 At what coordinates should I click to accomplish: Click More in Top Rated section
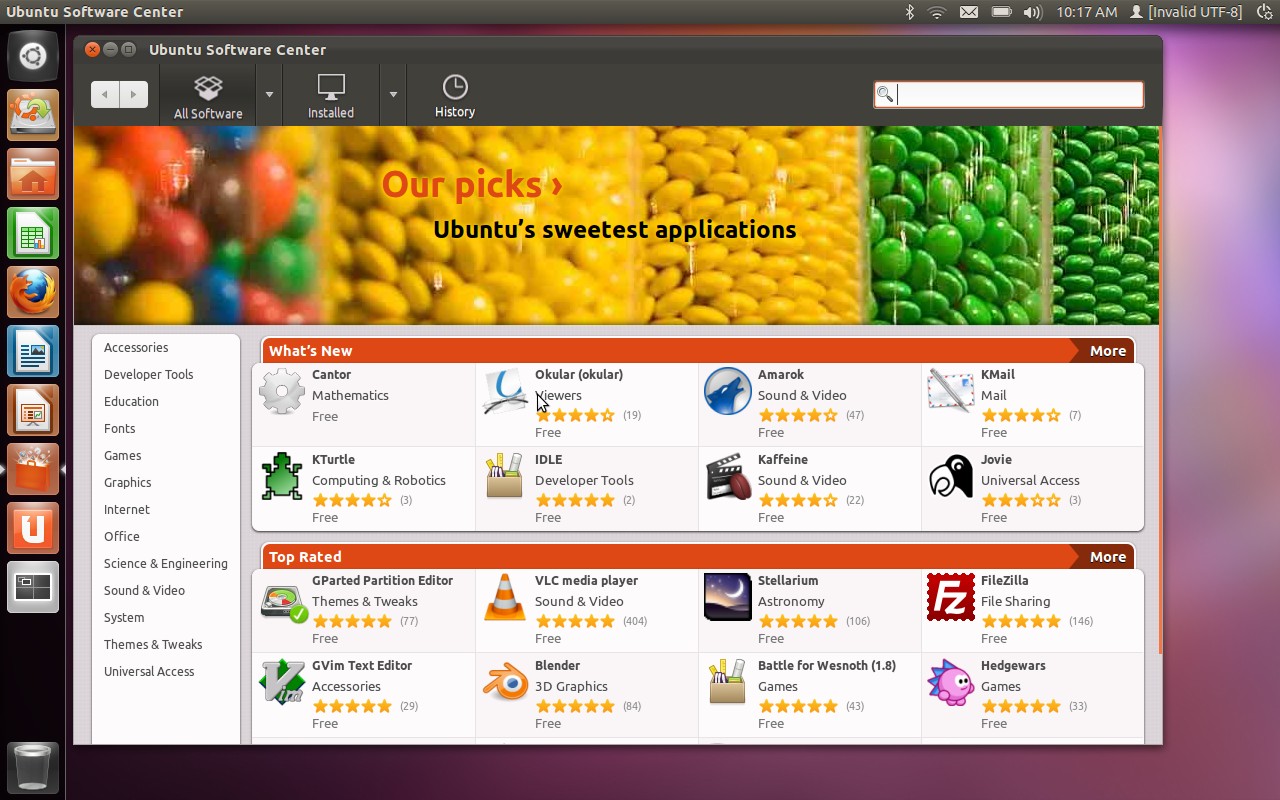click(x=1107, y=557)
